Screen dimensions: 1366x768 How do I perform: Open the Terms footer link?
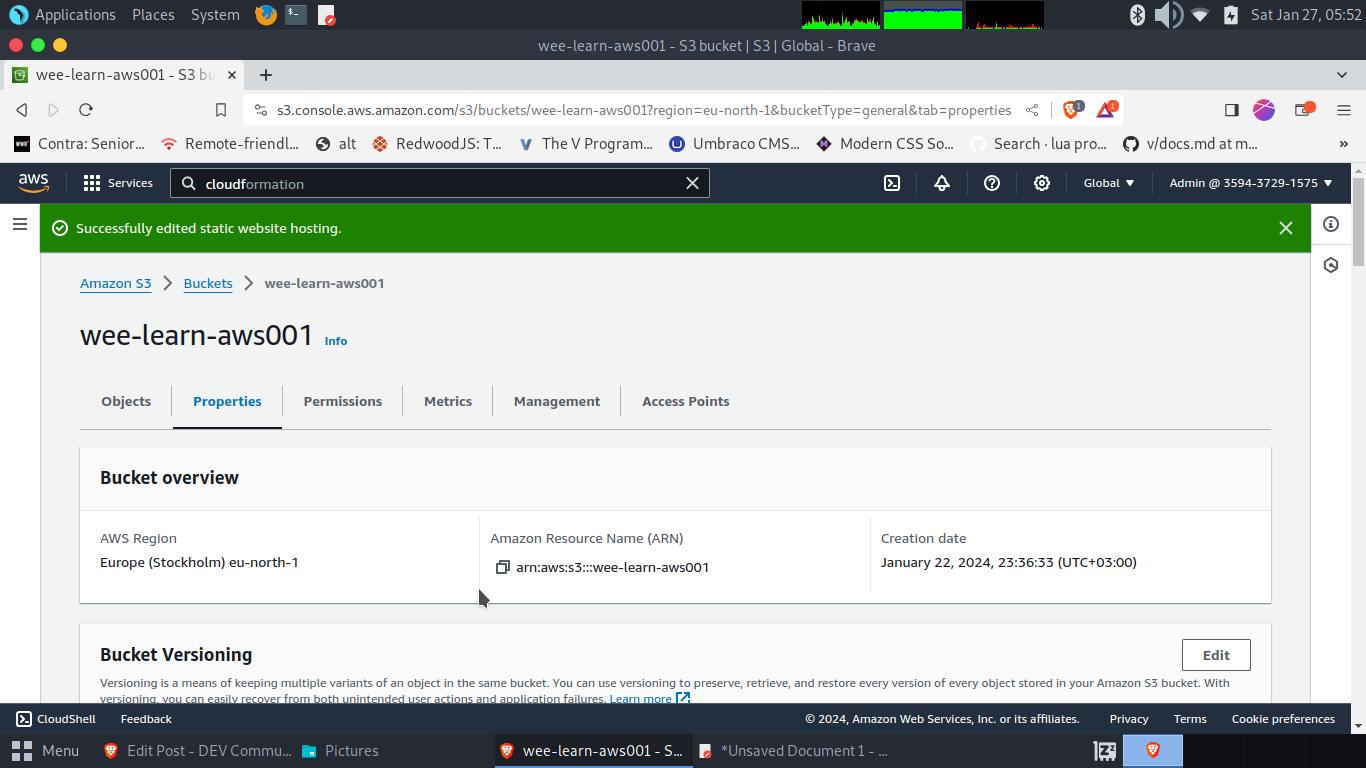1190,719
